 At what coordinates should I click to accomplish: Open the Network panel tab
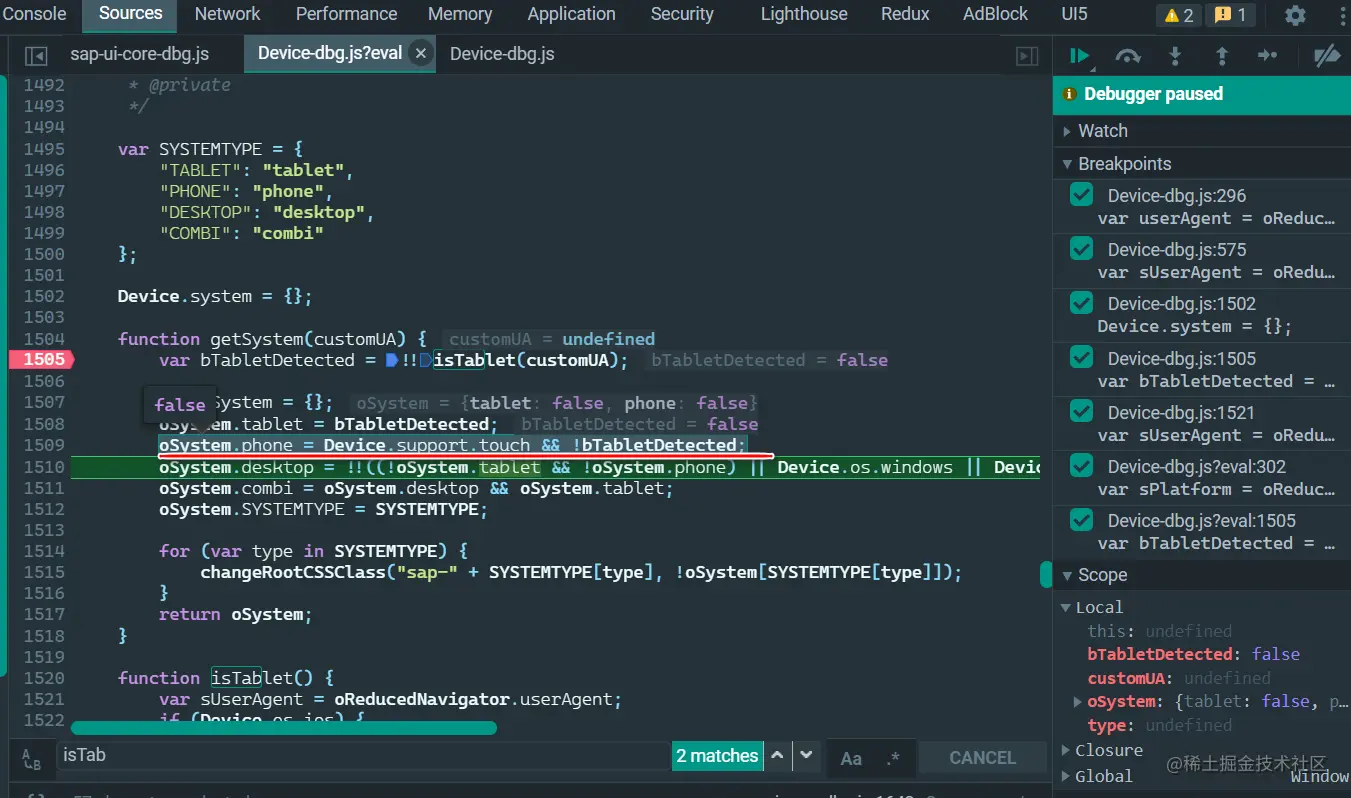(227, 14)
